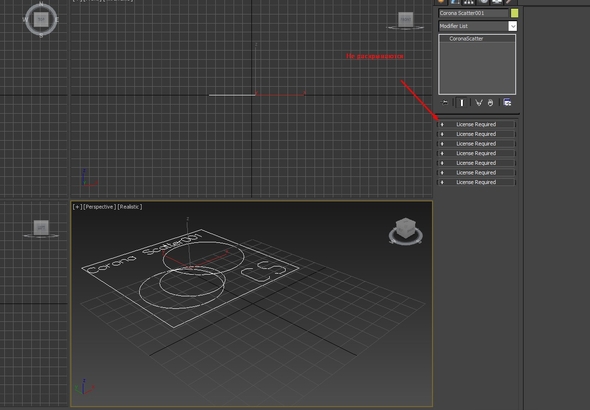
Task: Open the Motion command panel tab
Action: tap(484, 2)
